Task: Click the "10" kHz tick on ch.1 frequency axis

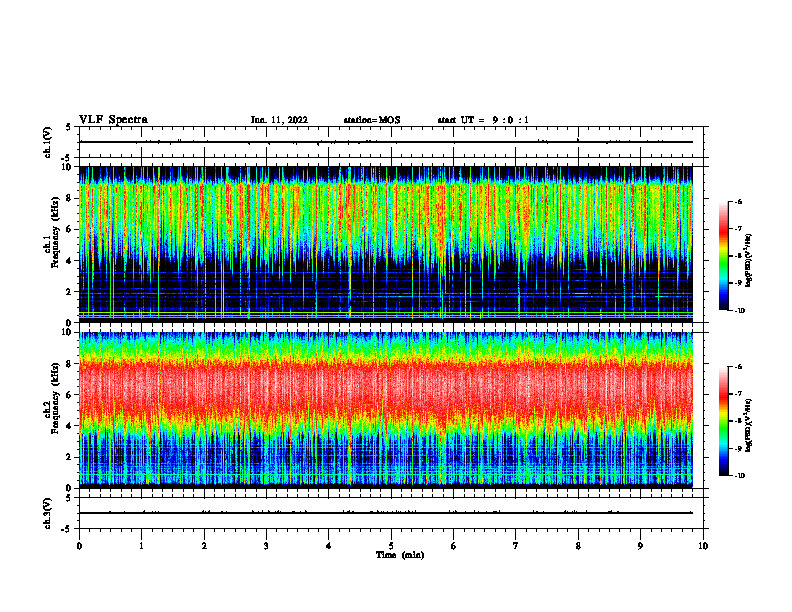Action: tap(67, 167)
